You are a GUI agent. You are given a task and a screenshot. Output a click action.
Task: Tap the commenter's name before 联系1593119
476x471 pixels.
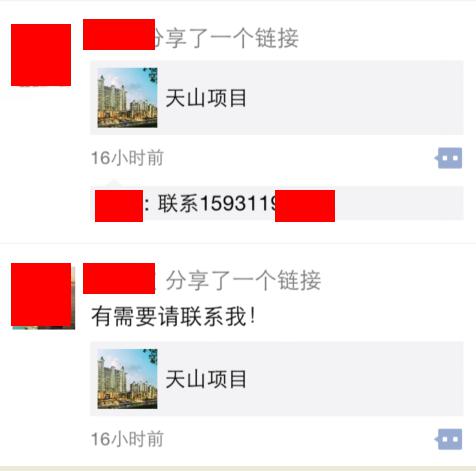119,206
